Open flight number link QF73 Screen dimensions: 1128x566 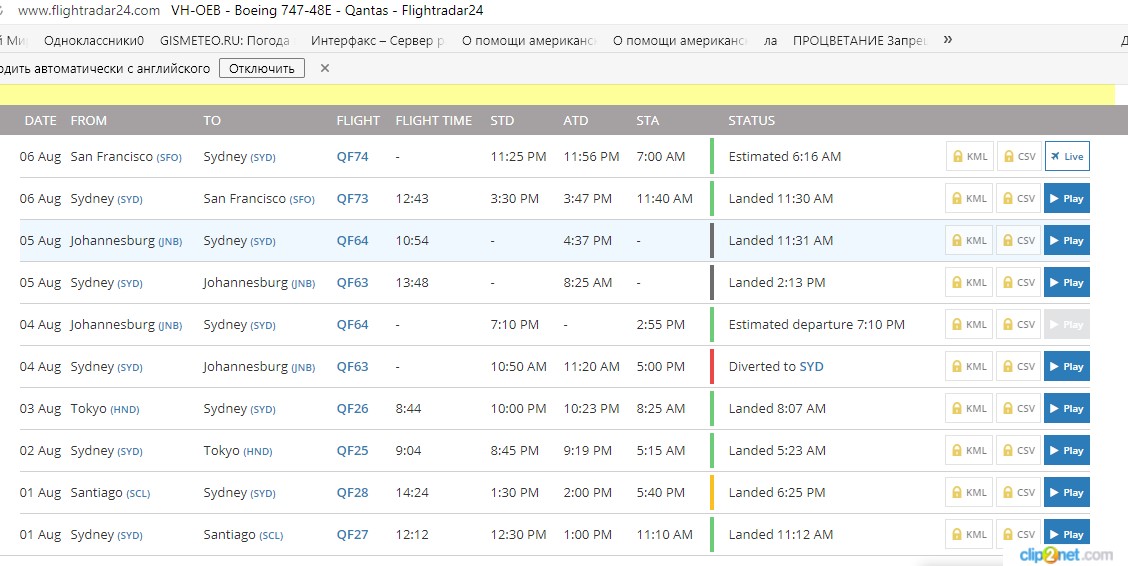point(352,198)
